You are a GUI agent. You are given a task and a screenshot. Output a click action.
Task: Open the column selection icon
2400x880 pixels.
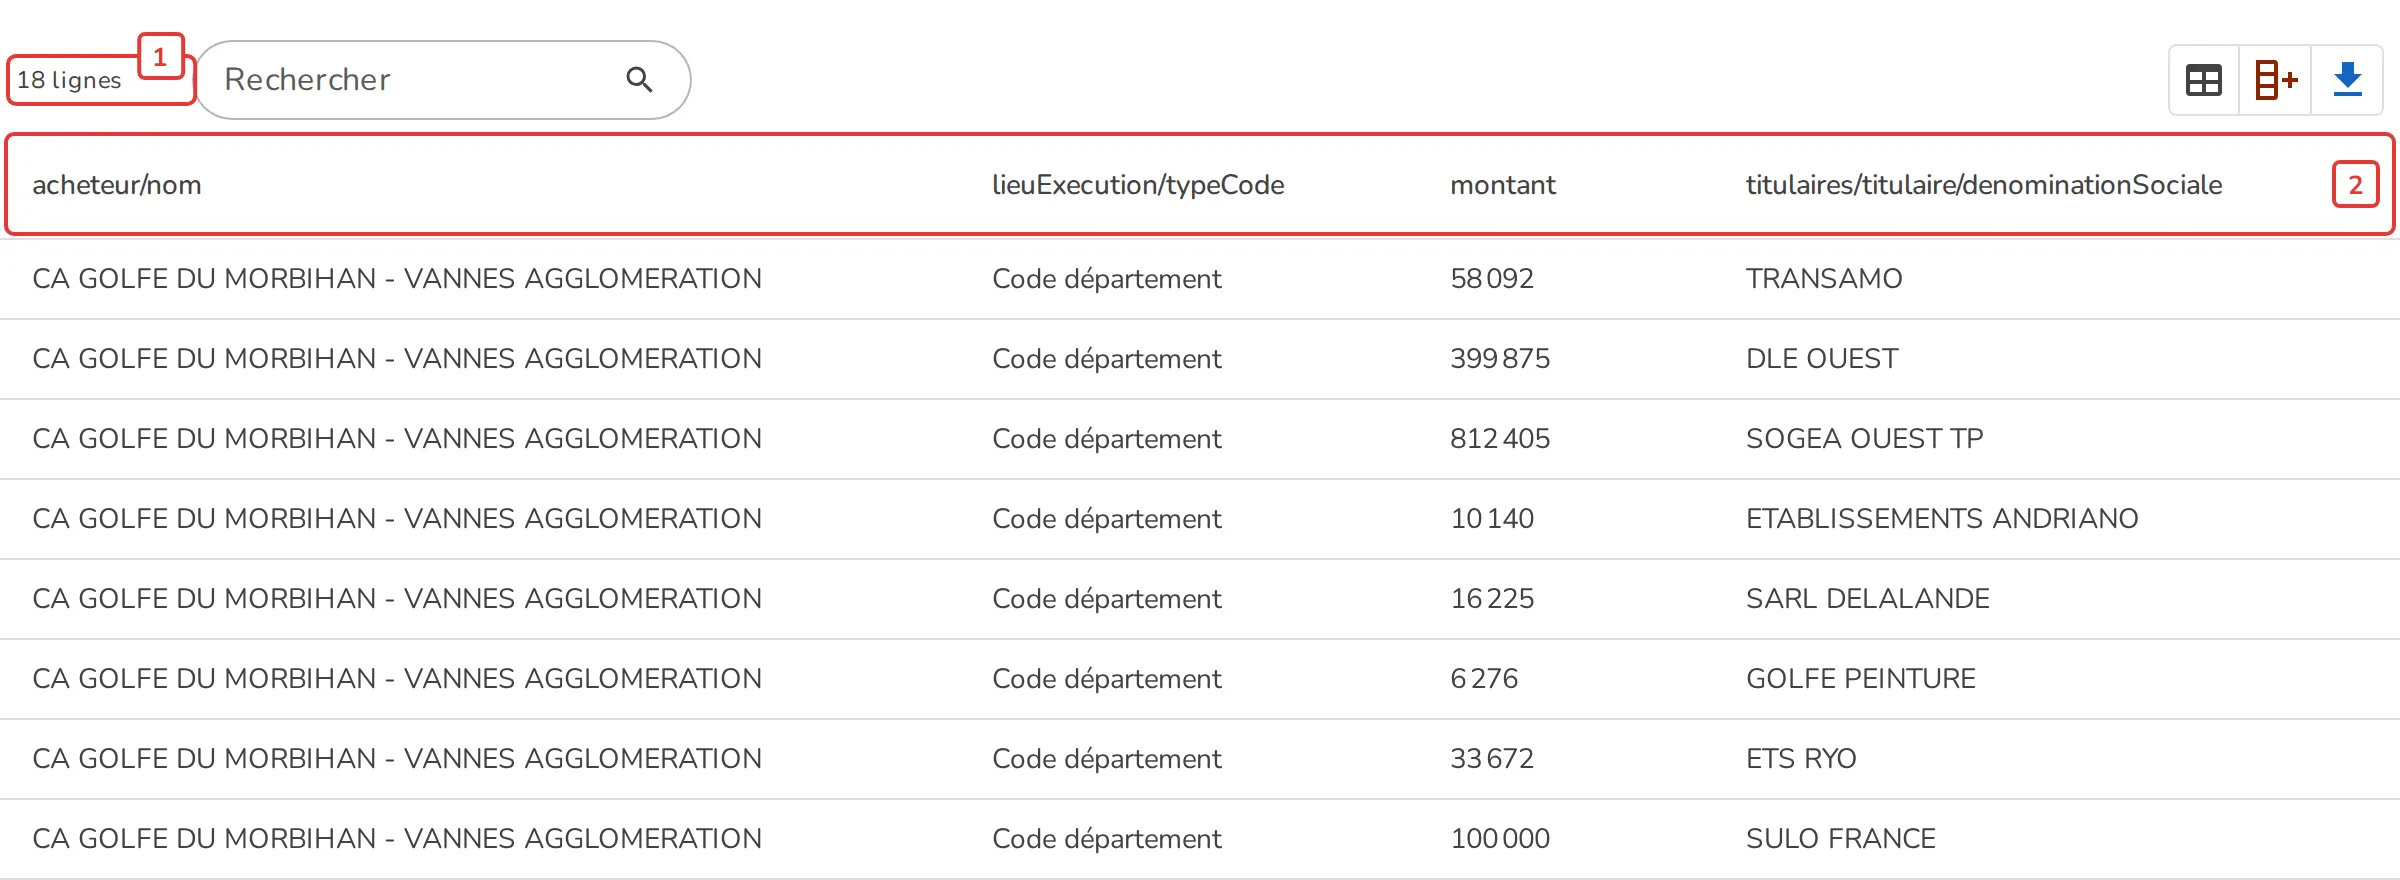click(x=2276, y=80)
